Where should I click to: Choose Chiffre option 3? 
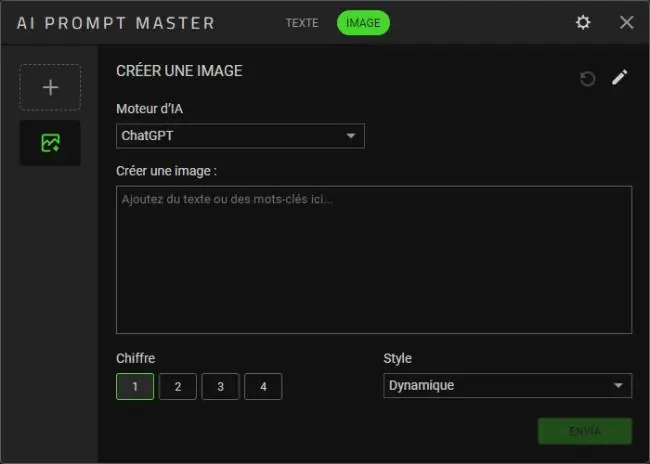click(221, 386)
